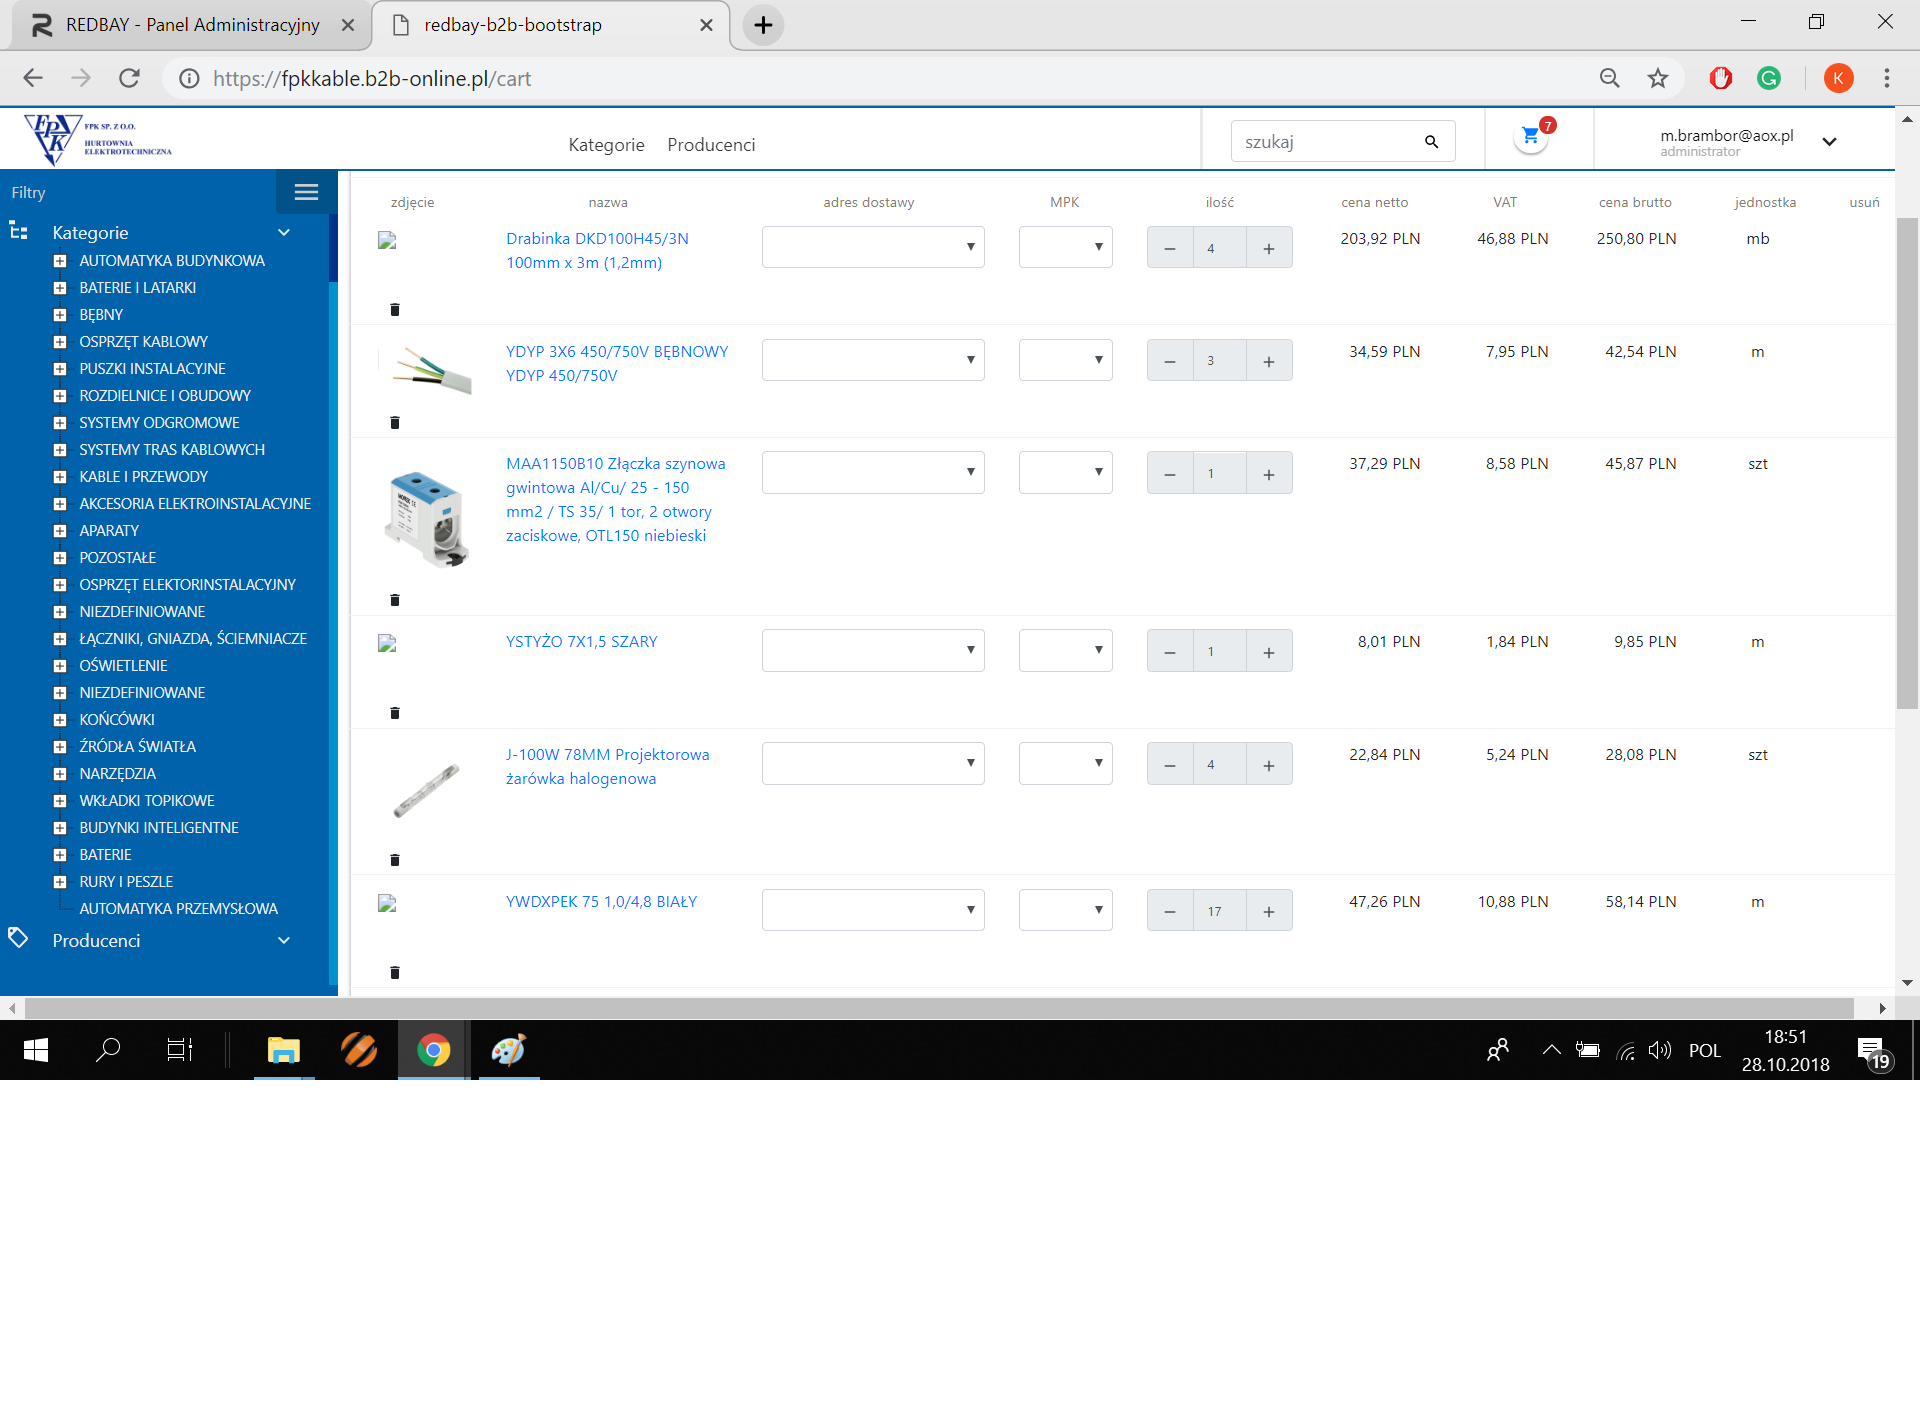Open the shopping cart icon
The image size is (1920, 1428).
[1530, 136]
